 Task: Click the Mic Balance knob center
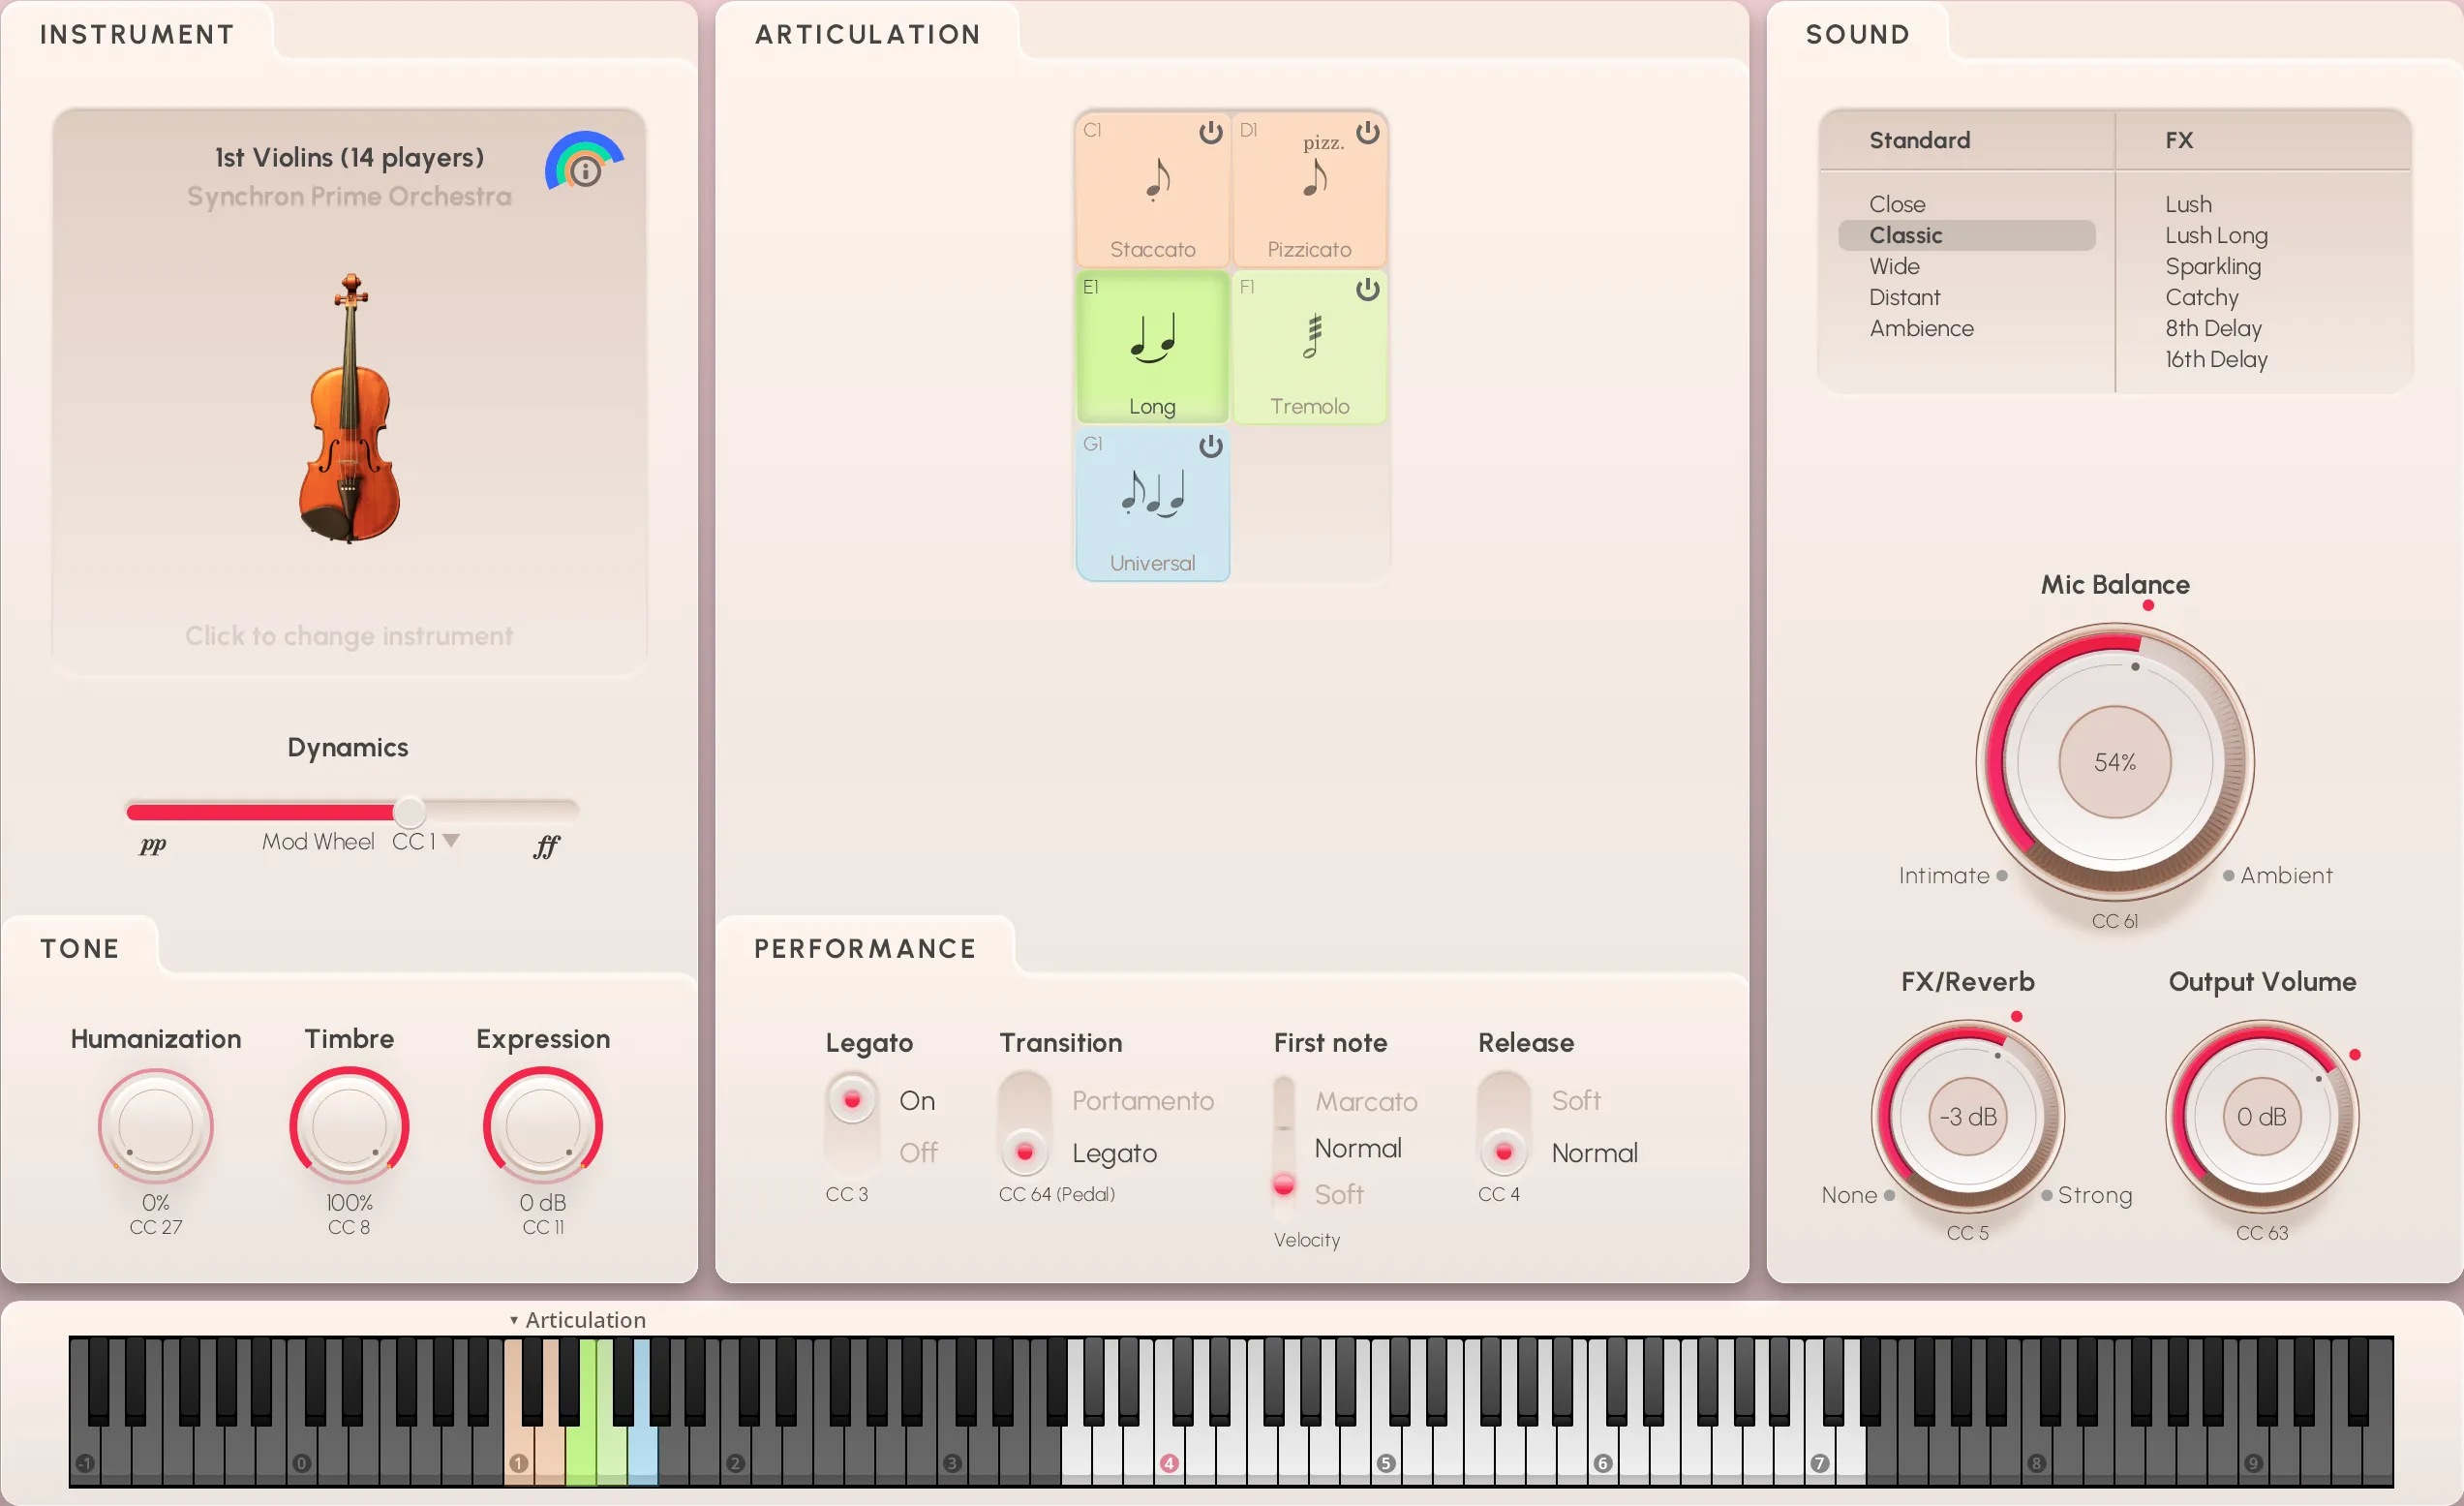coord(2114,762)
